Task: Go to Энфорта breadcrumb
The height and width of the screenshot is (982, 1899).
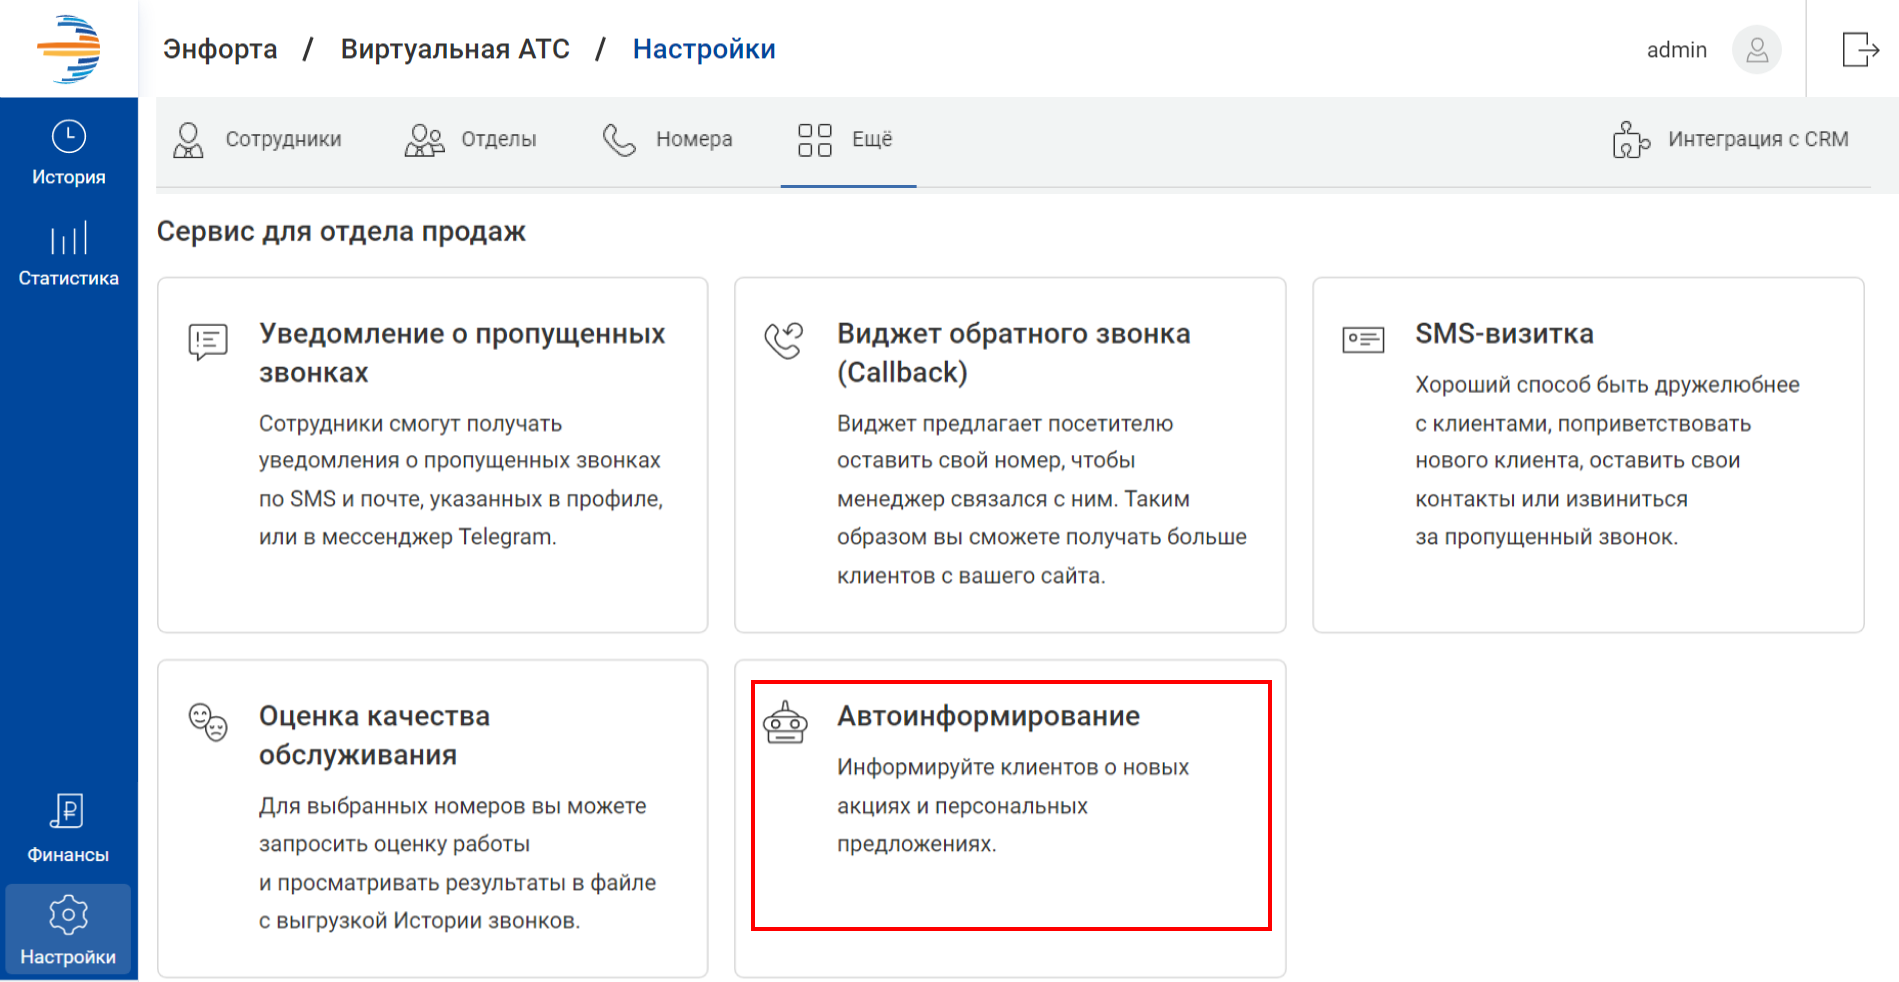Action: (220, 49)
